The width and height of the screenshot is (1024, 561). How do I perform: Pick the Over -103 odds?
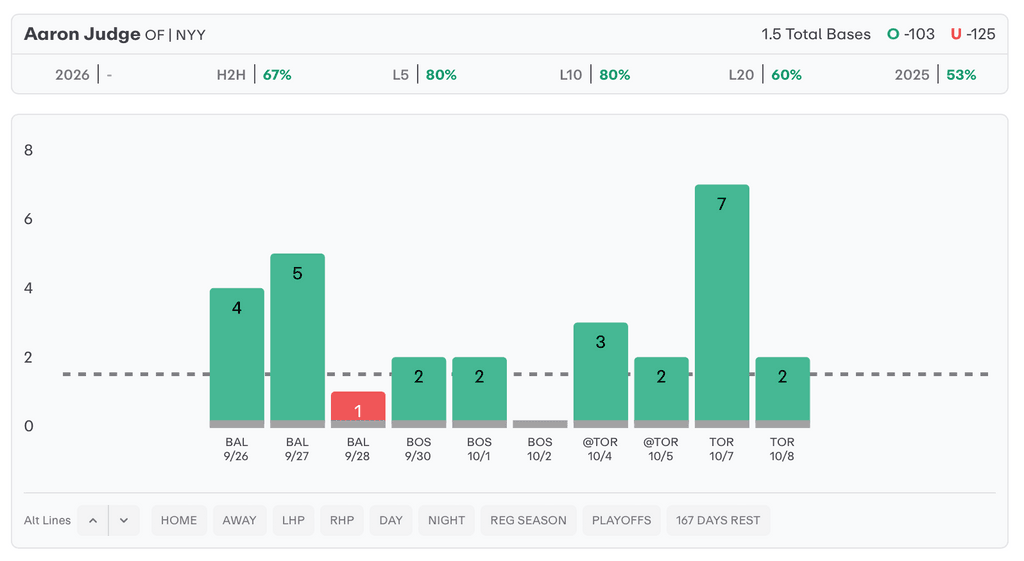[910, 34]
